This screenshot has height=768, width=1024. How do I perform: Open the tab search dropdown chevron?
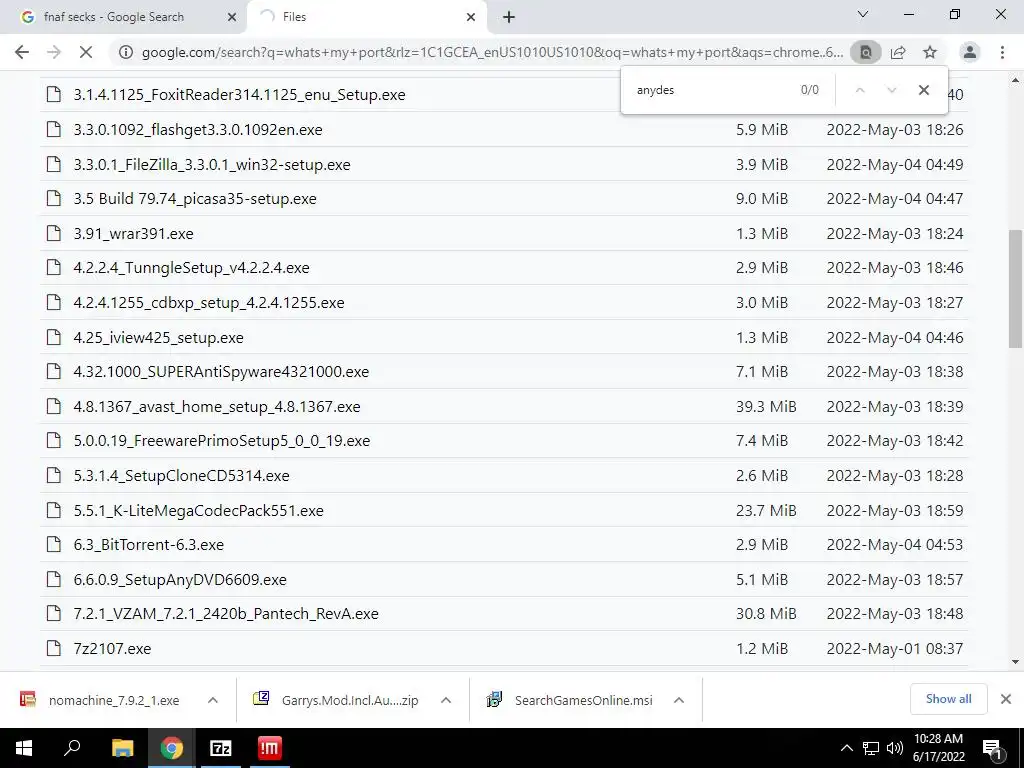[863, 14]
